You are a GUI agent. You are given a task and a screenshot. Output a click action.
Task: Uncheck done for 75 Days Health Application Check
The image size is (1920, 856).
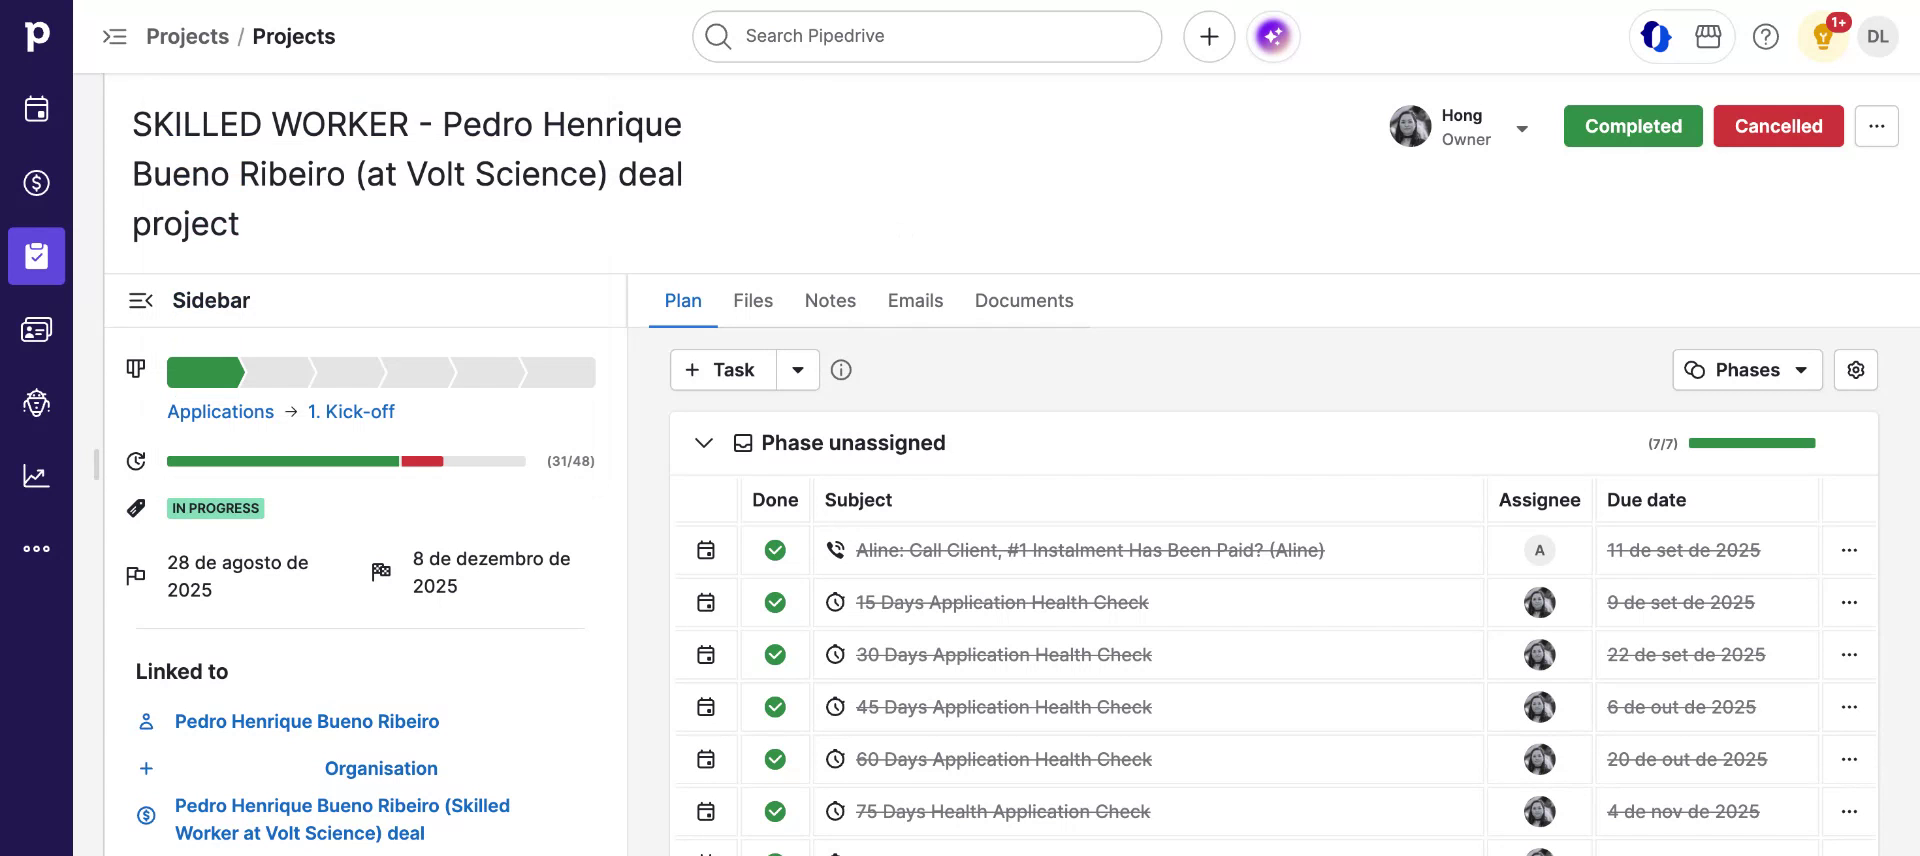[x=775, y=811]
